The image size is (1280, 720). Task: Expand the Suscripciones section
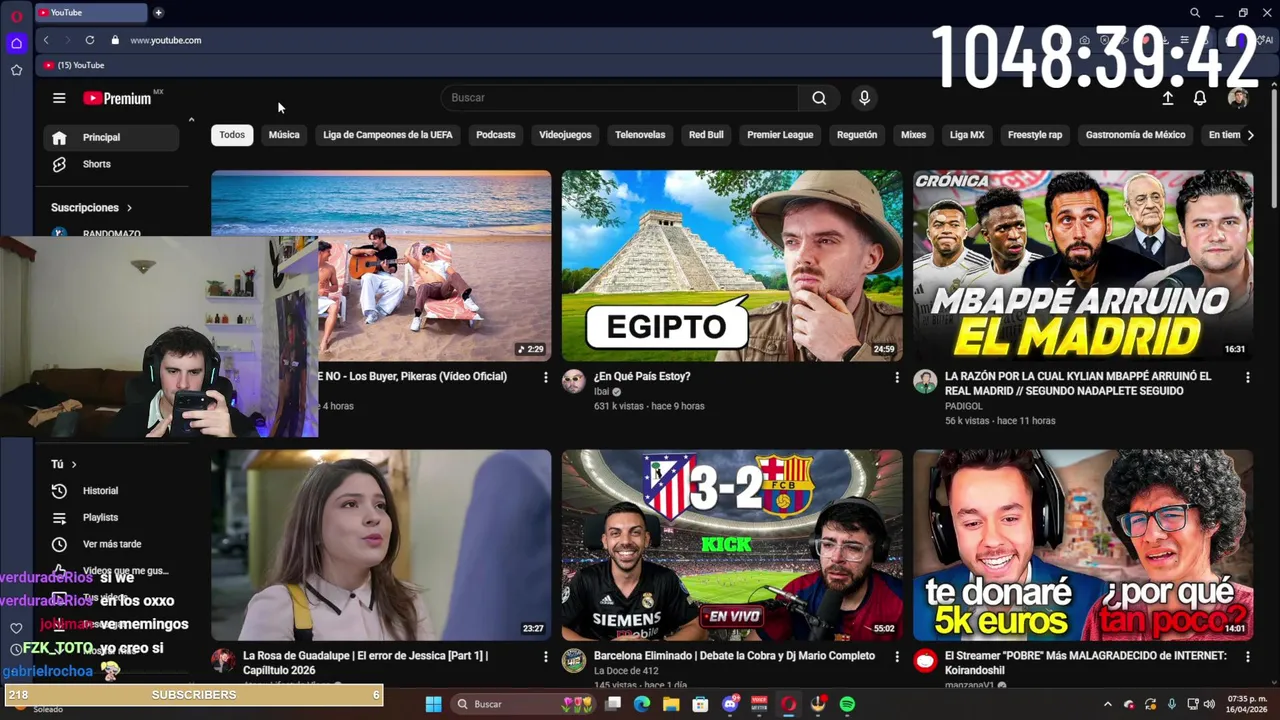click(x=92, y=208)
